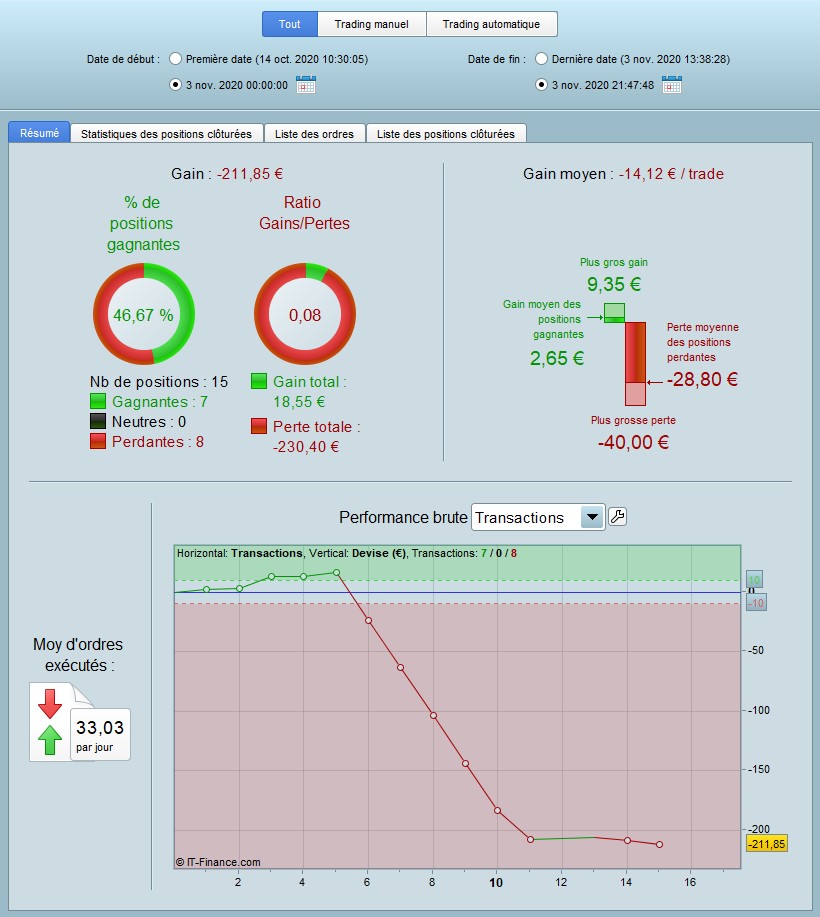The height and width of the screenshot is (917, 820).
Task: Click the green Gagnantes legend square
Action: coord(98,401)
